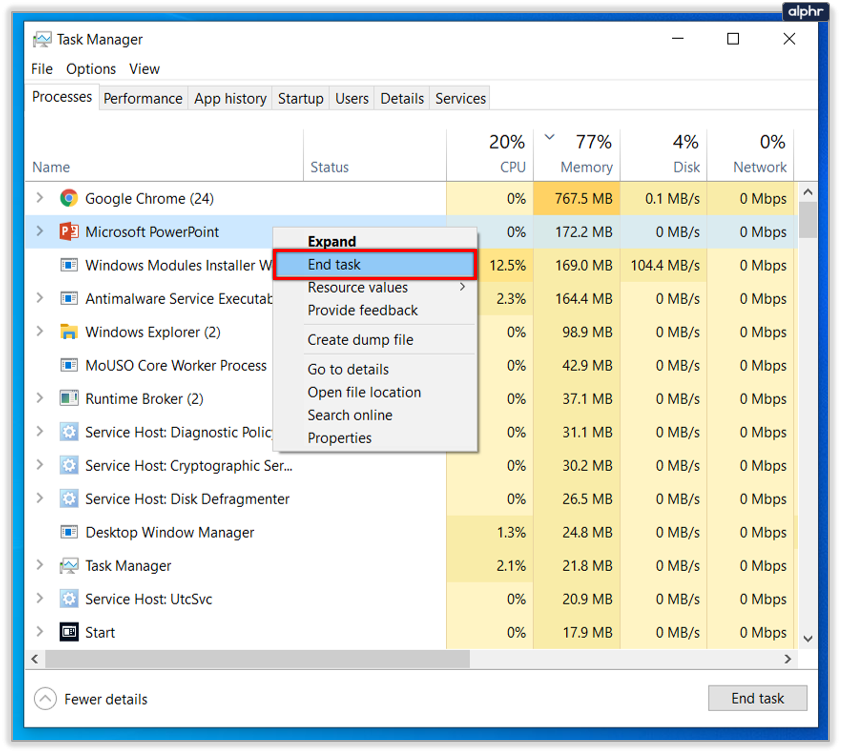Open the View menu
The image size is (841, 753).
point(144,69)
